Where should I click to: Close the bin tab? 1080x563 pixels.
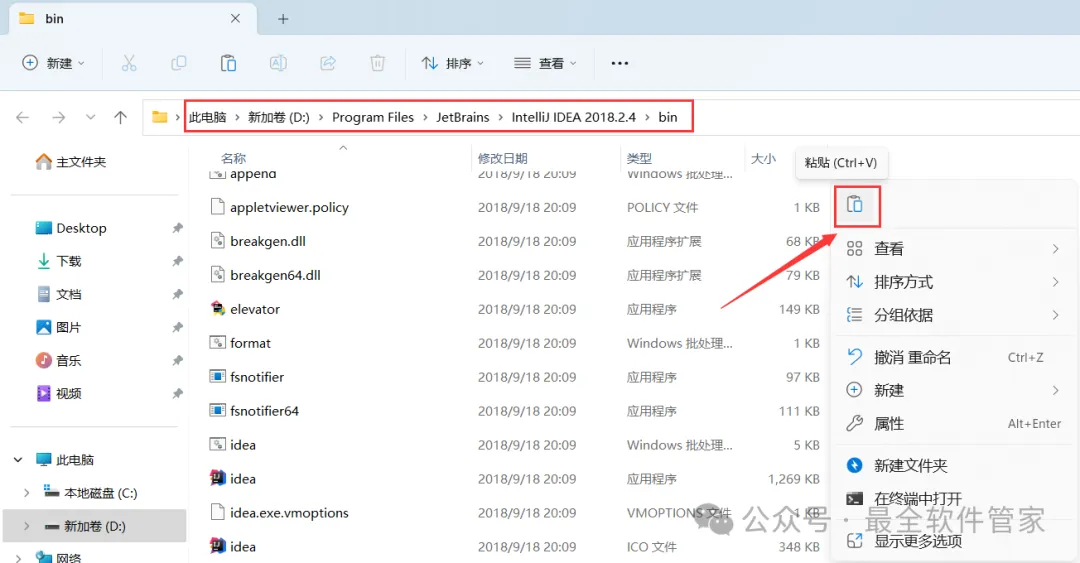click(235, 19)
